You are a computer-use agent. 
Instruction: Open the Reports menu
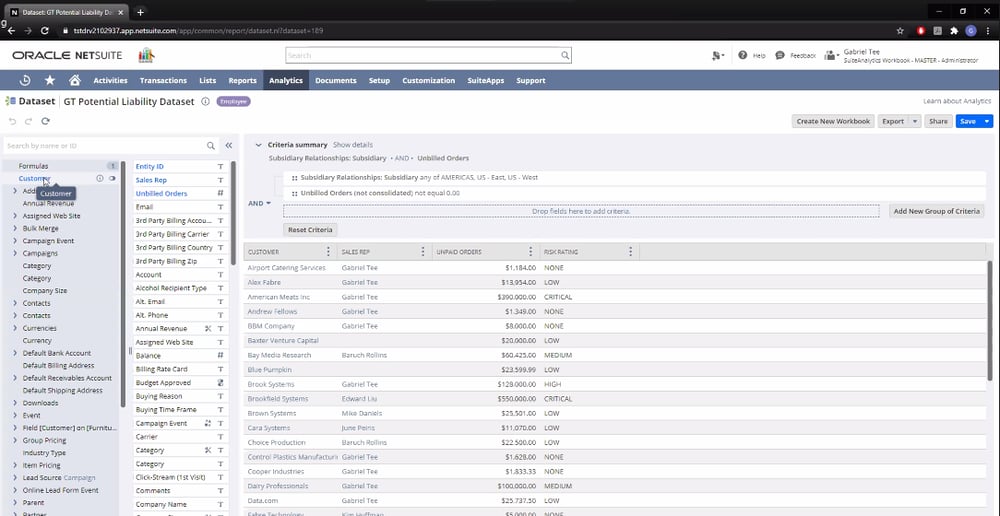pyautogui.click(x=242, y=80)
